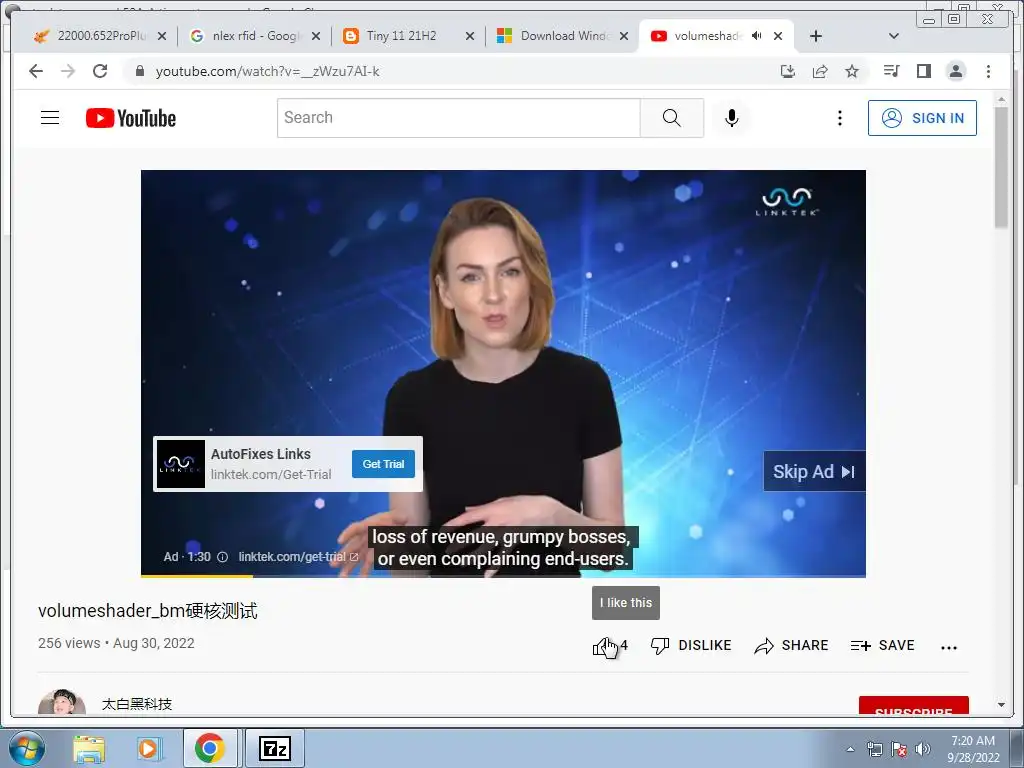Screen dimensions: 1024x768
Task: Click SHARE button
Action: point(791,645)
